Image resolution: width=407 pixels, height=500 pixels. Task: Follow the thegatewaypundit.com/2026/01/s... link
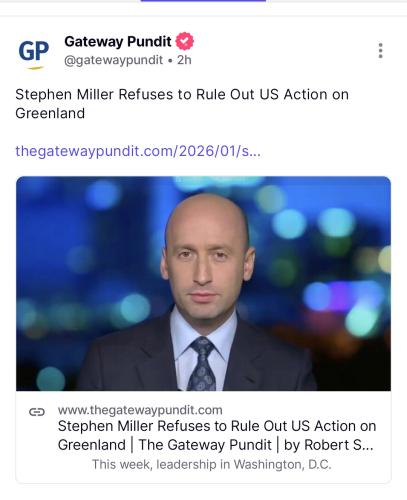[x=138, y=151]
